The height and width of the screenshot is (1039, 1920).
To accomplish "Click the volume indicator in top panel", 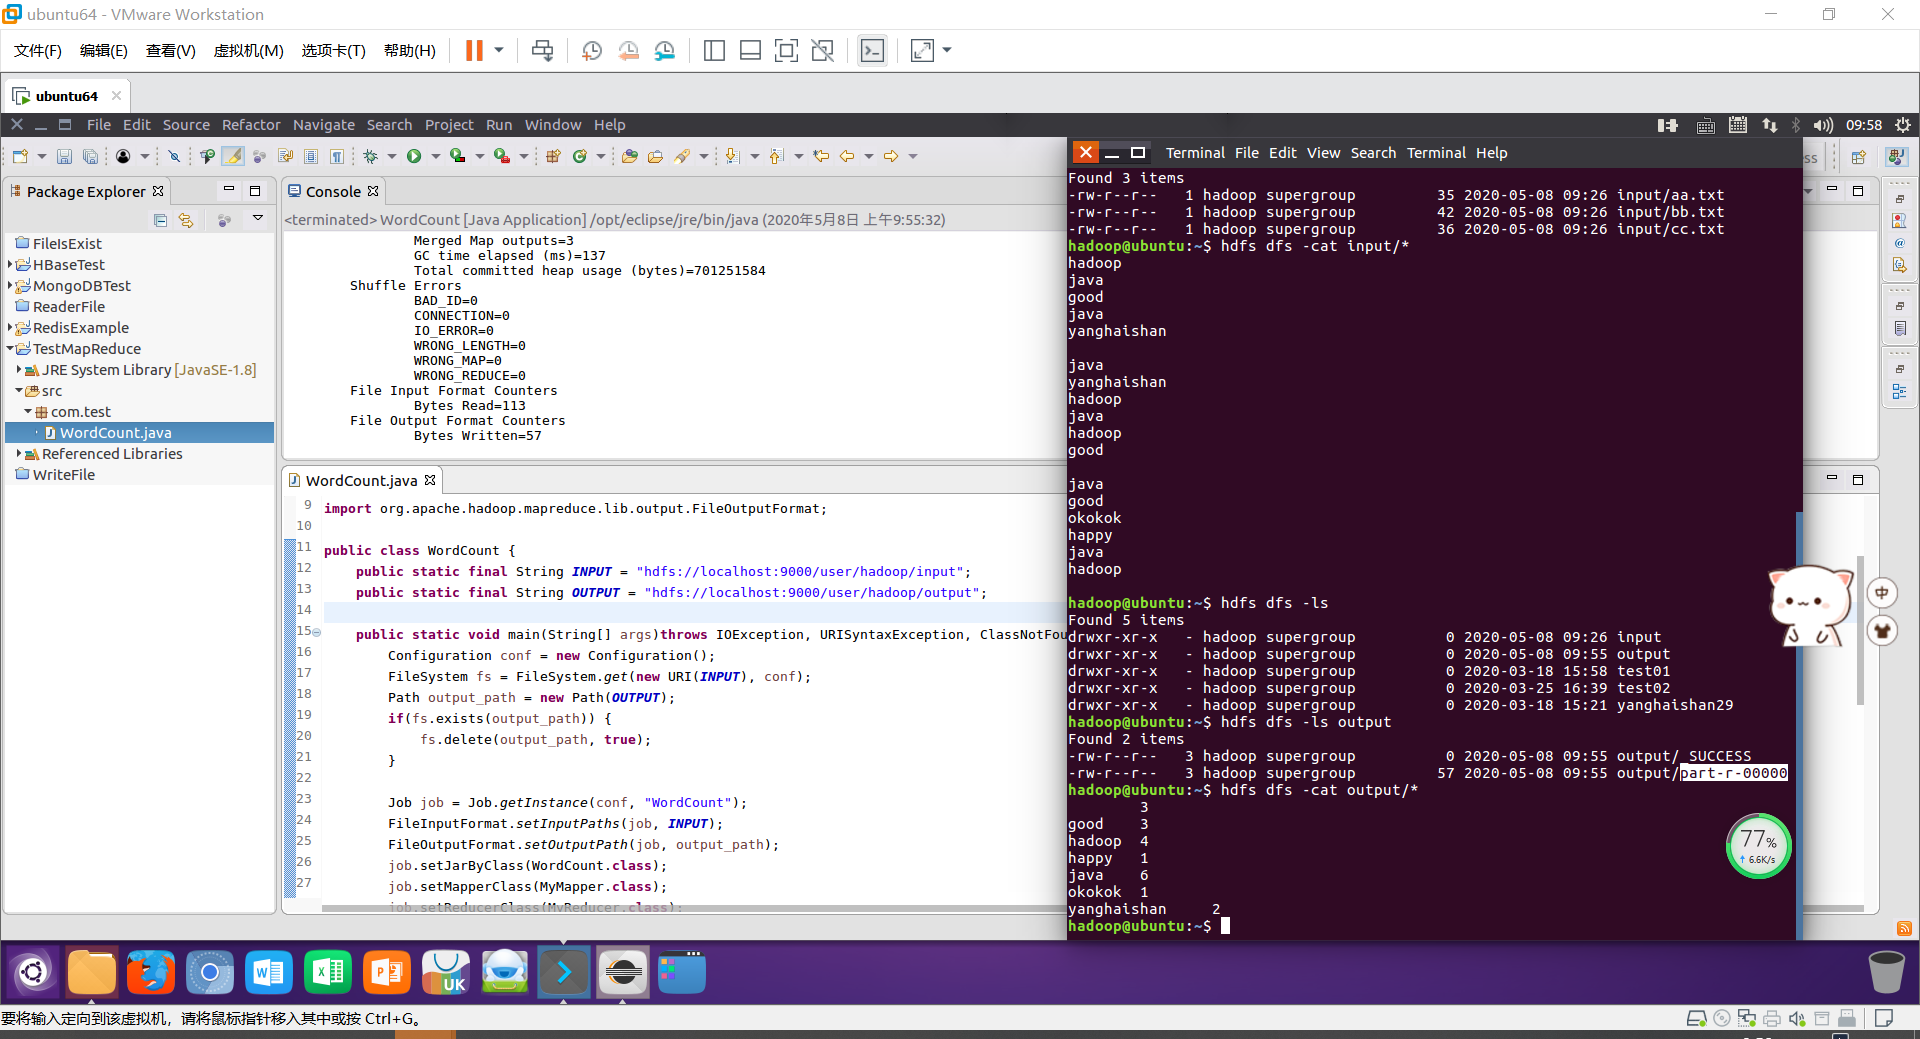I will [1823, 125].
